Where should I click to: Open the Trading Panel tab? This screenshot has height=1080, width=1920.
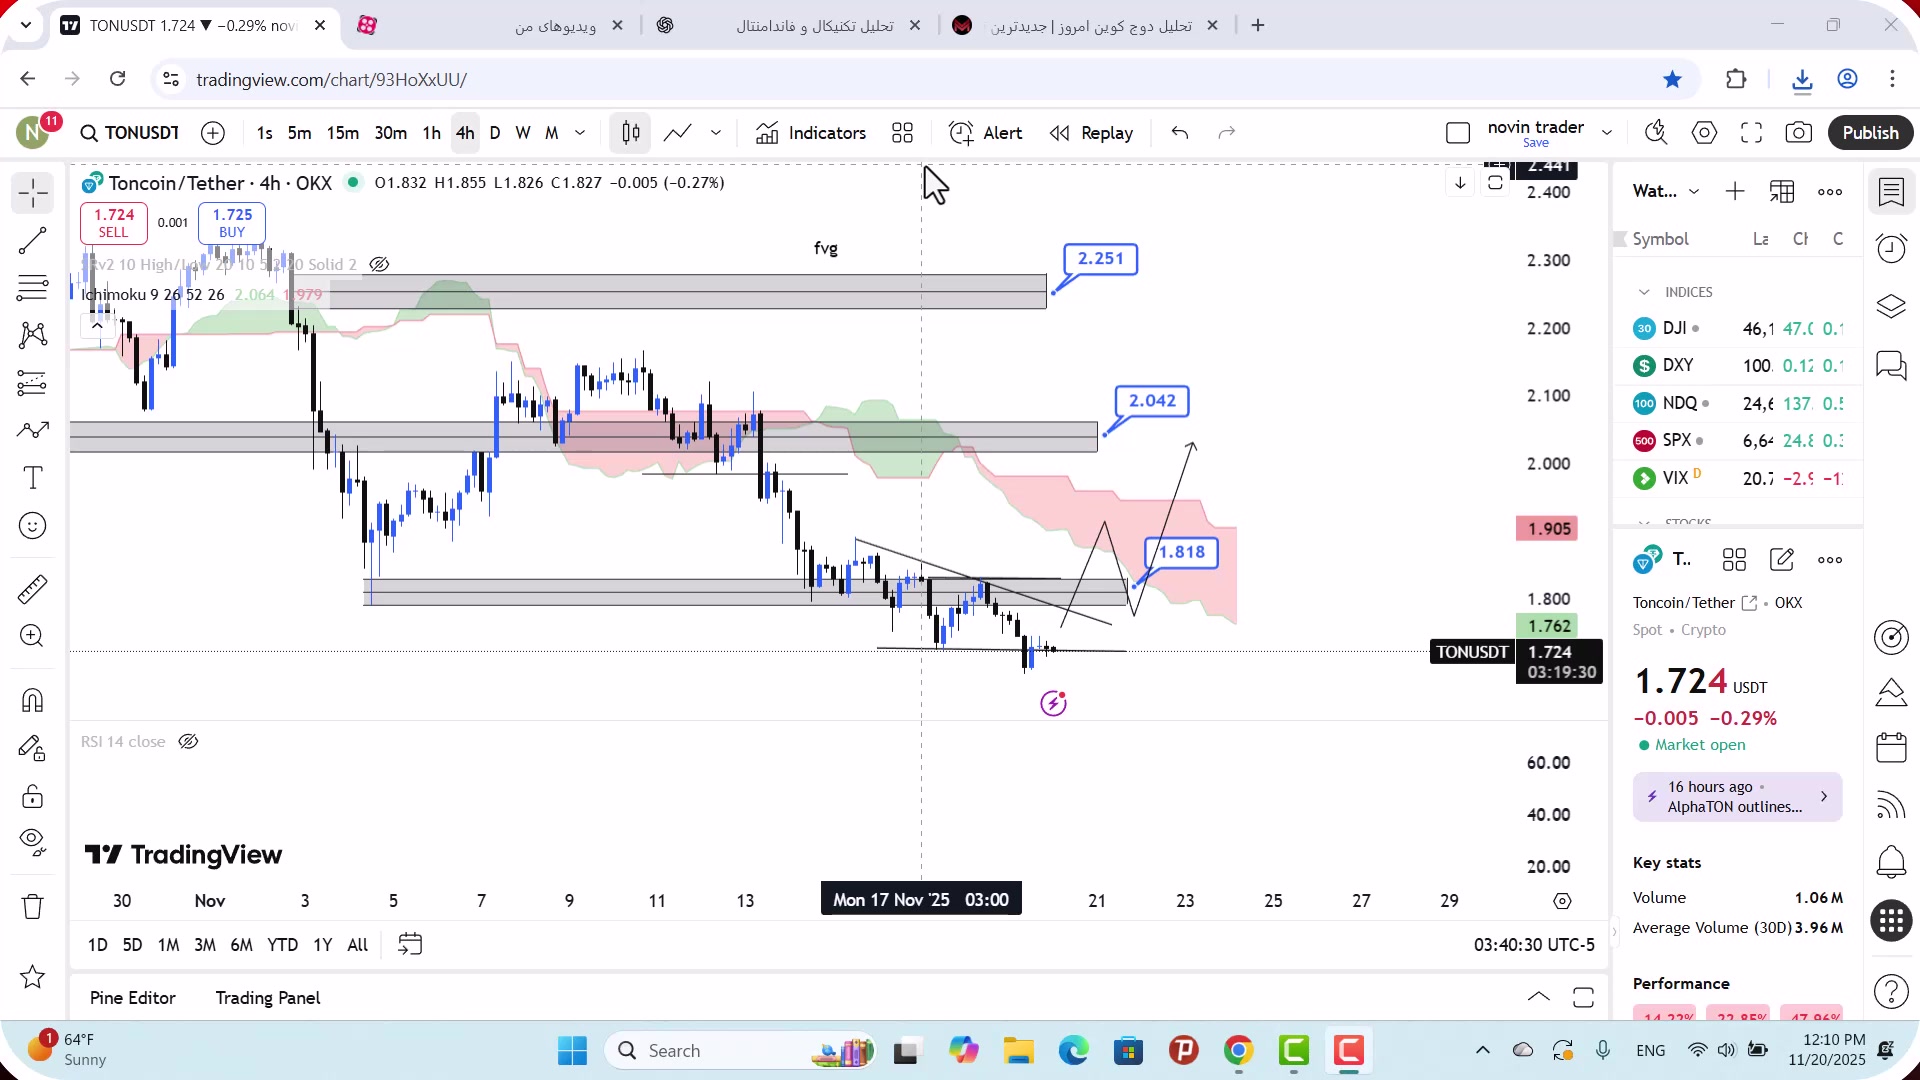point(268,998)
